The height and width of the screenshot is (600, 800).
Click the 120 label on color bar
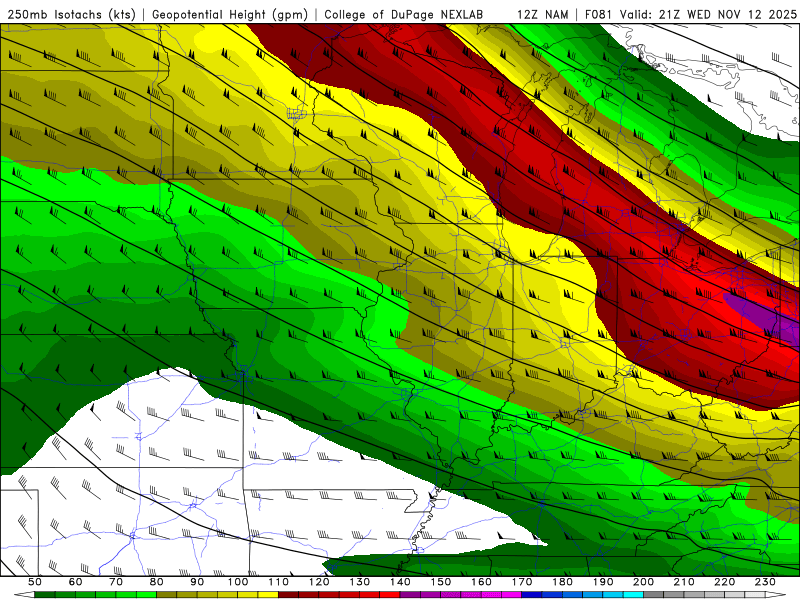pyautogui.click(x=319, y=582)
